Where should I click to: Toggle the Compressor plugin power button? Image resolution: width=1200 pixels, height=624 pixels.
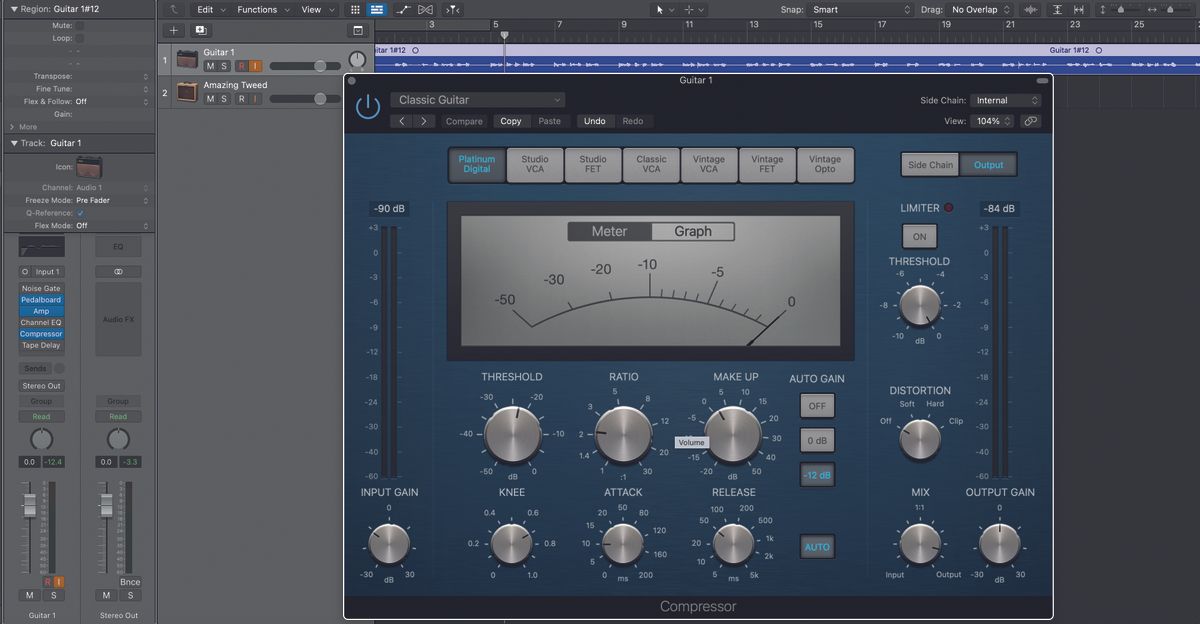coord(368,104)
